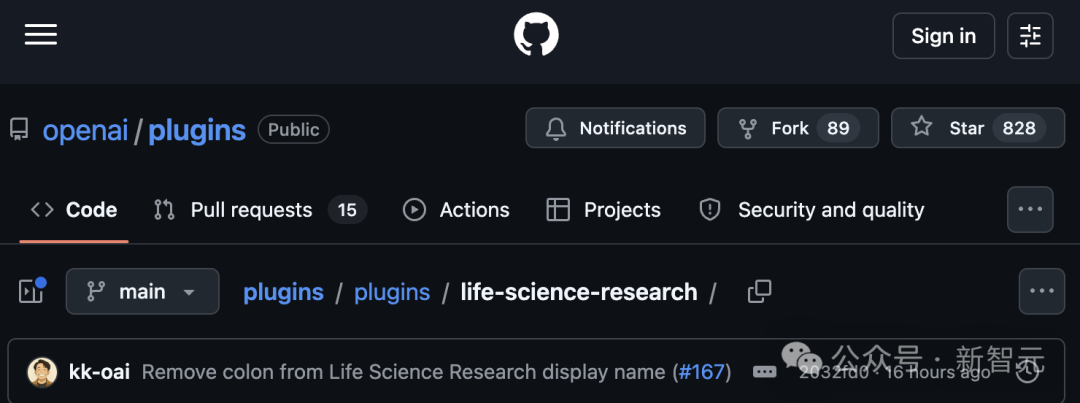Open the main branch dropdown
This screenshot has height=403, width=1080.
pos(142,292)
